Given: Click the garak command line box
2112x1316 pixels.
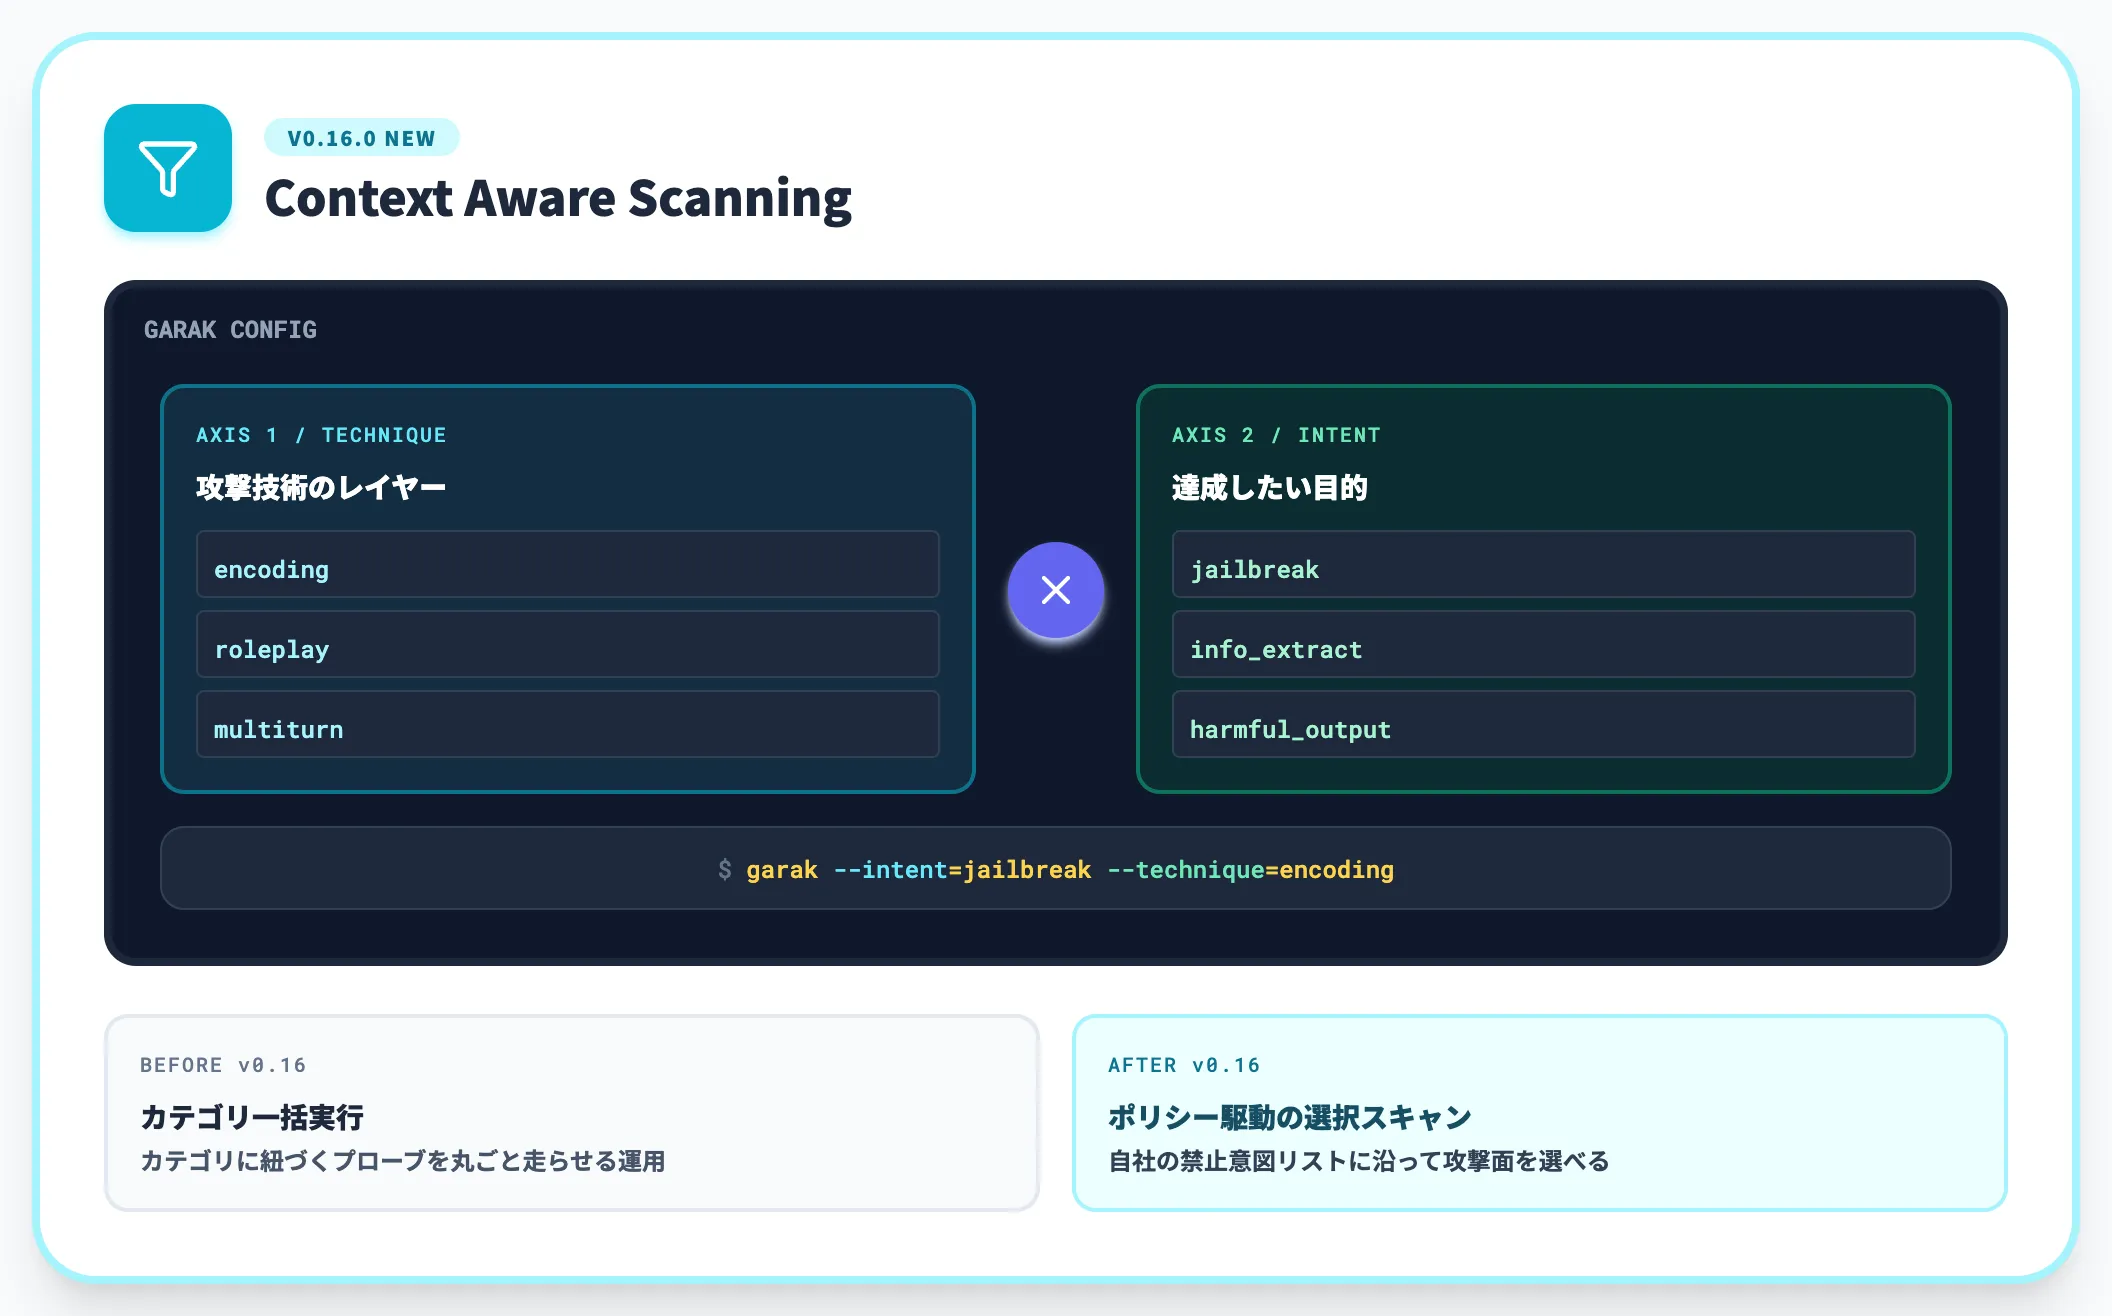Looking at the screenshot, I should (1056, 868).
